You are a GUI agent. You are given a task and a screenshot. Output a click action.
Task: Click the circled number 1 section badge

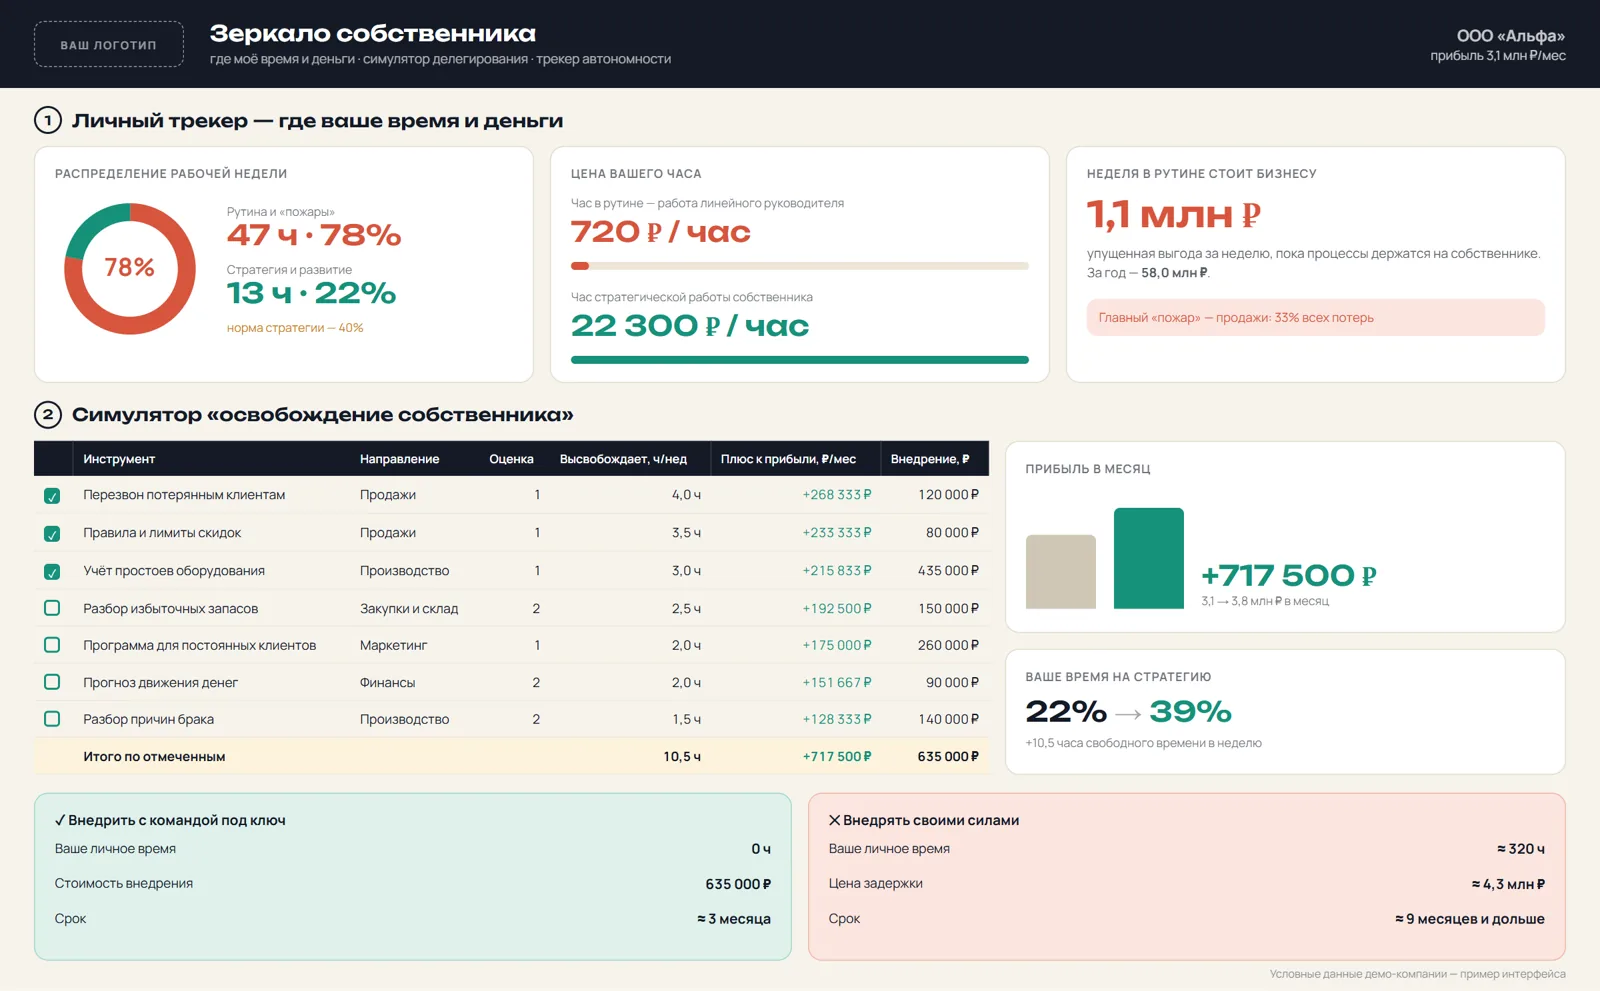48,121
